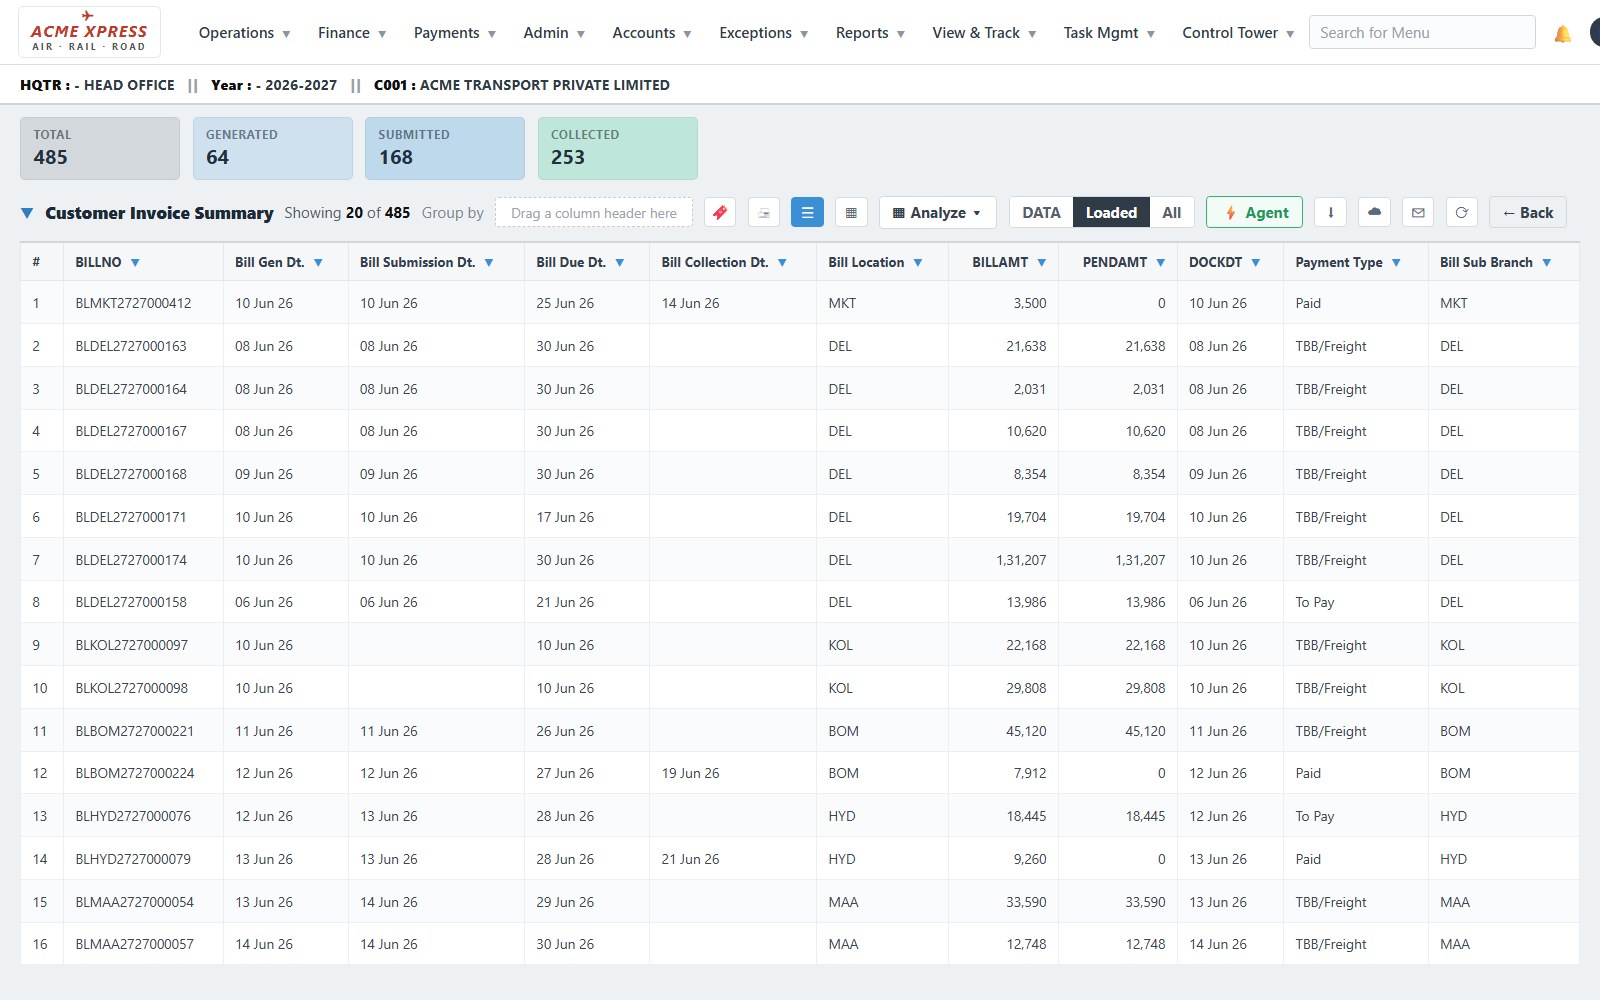Click bill number BLBOM2727000224
The width and height of the screenshot is (1600, 1000).
[x=135, y=773]
